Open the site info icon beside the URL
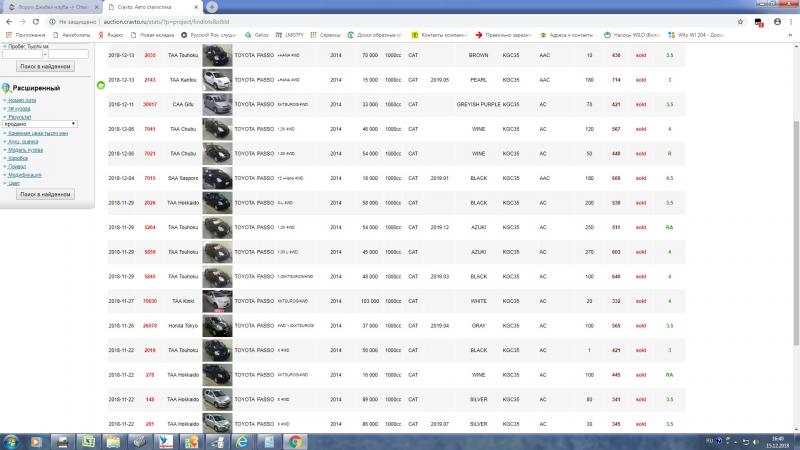800x450 pixels. (52, 22)
